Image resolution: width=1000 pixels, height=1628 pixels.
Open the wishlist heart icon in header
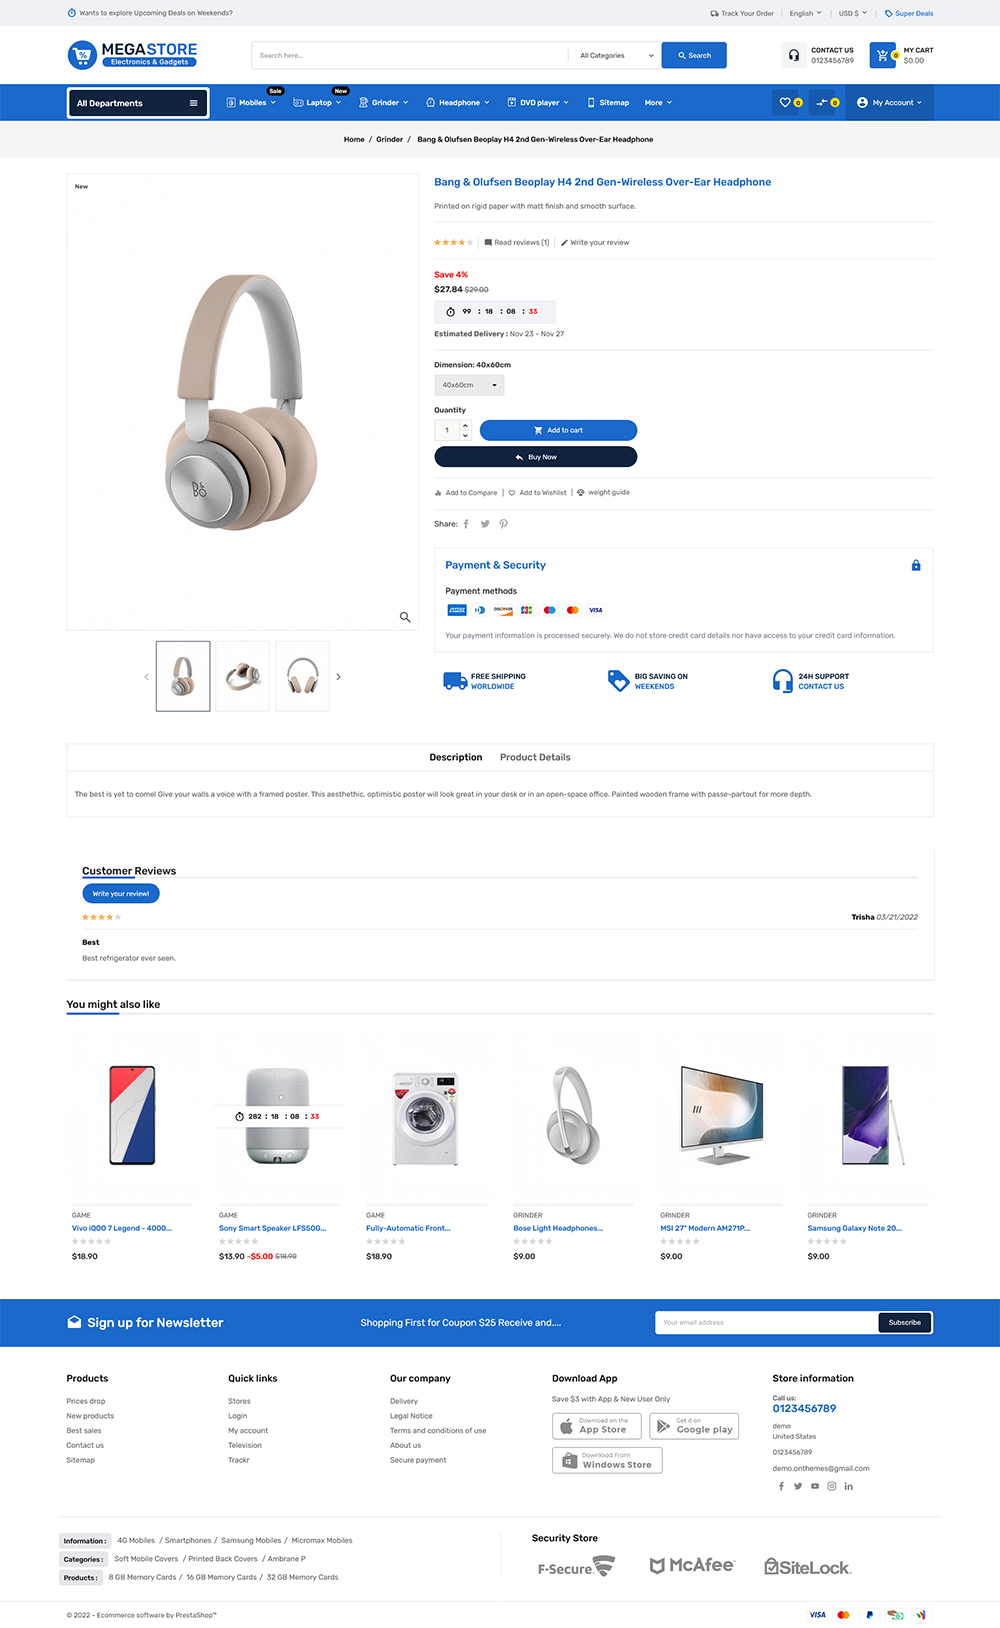786,102
